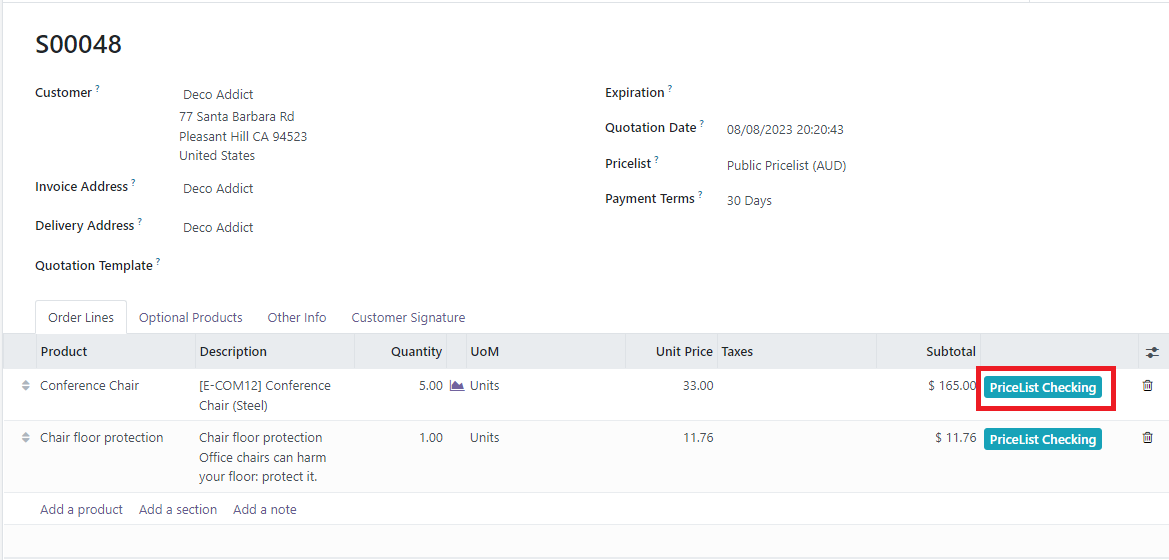Expand the Customer selection Deco Addict
Viewport: 1169px width, 560px height.
click(x=218, y=95)
